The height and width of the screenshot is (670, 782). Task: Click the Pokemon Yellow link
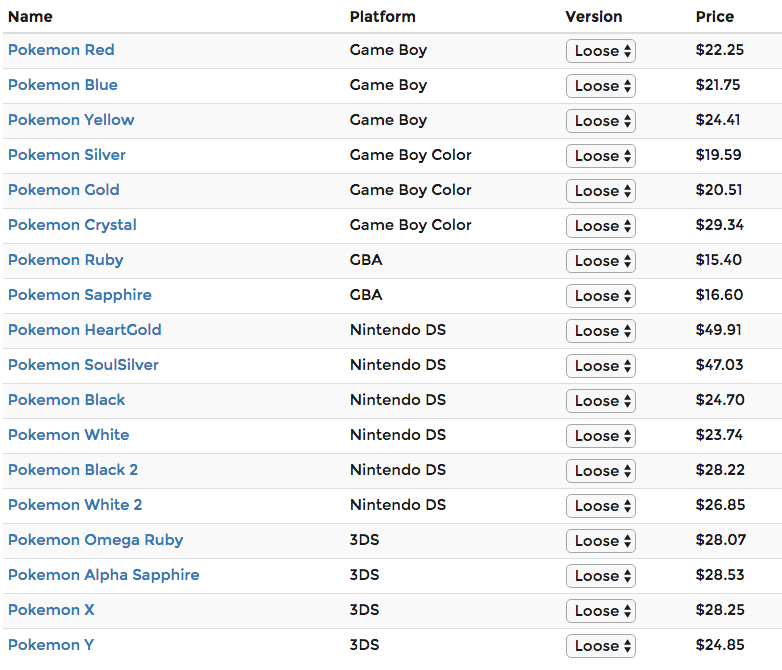click(x=71, y=120)
